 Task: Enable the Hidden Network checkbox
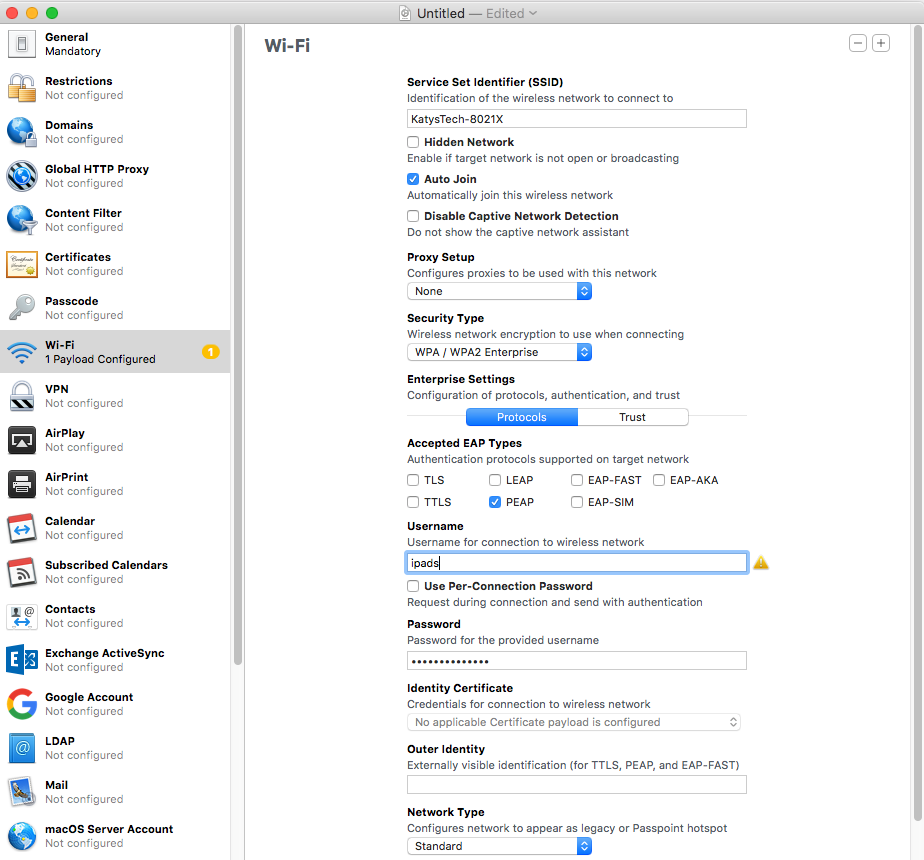point(413,143)
